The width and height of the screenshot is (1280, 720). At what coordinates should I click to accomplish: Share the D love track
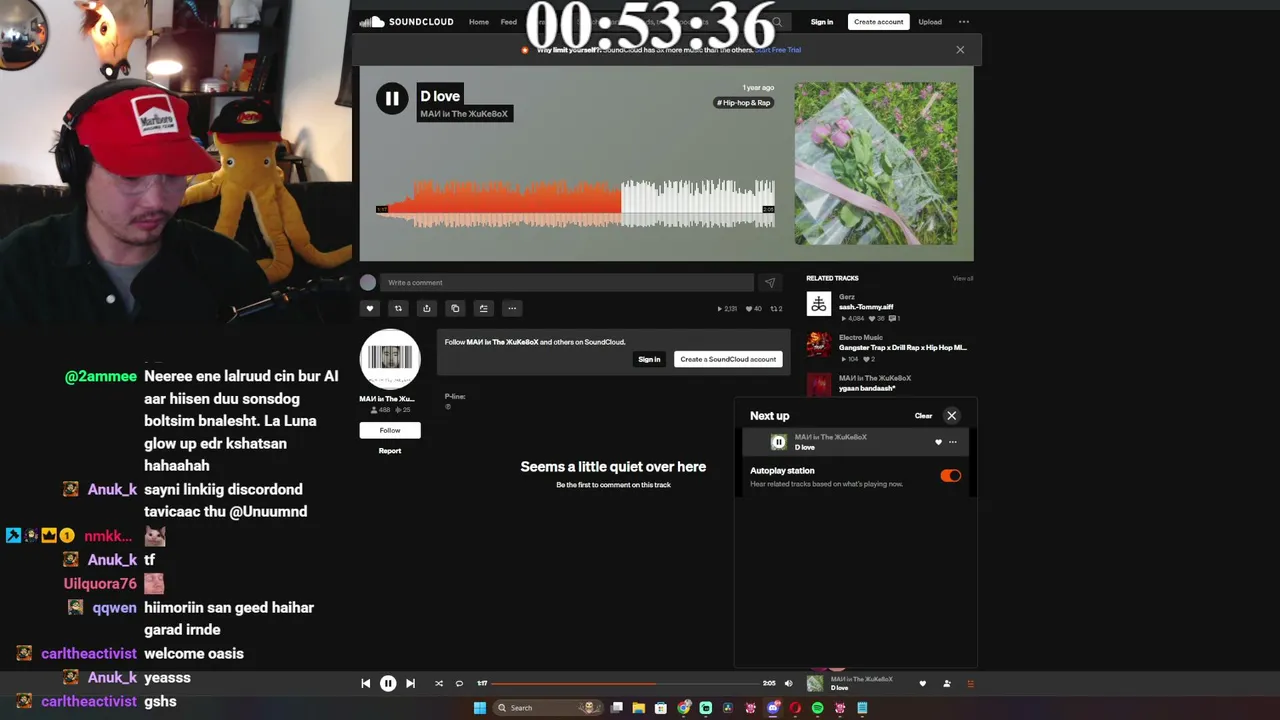tap(427, 309)
